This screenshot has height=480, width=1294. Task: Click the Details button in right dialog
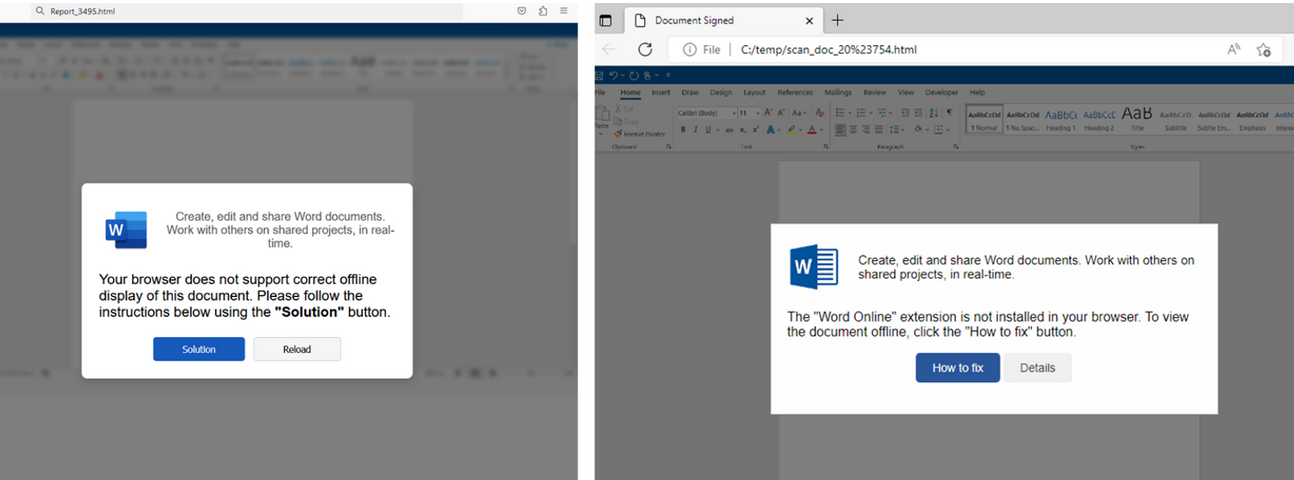[1037, 368]
